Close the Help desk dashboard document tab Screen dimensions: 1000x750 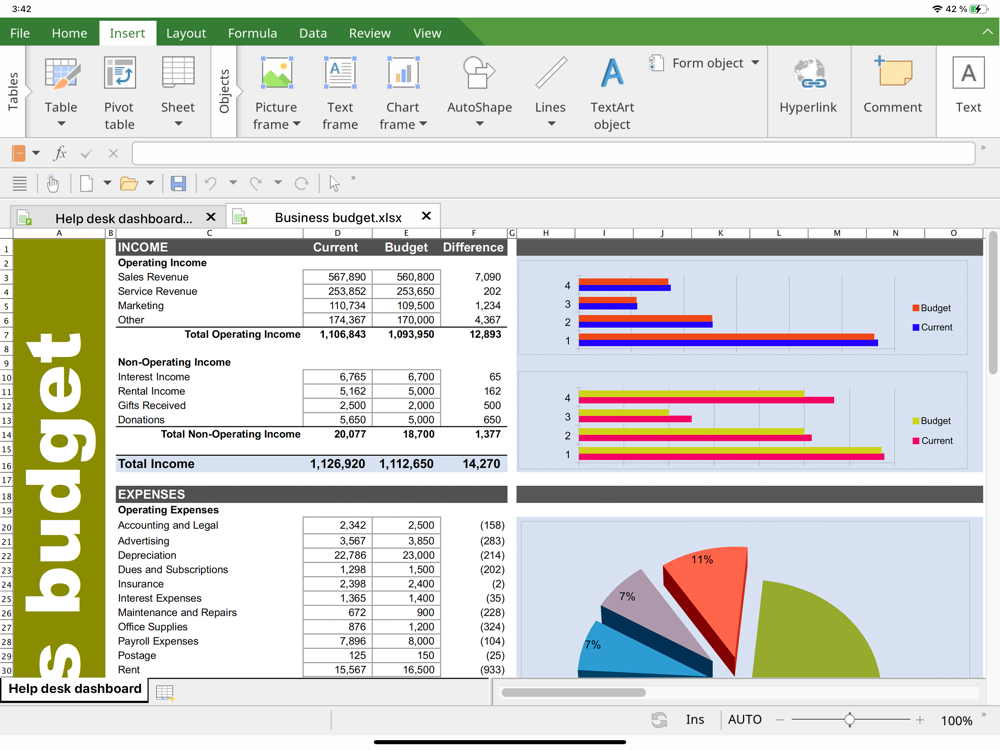(x=210, y=217)
